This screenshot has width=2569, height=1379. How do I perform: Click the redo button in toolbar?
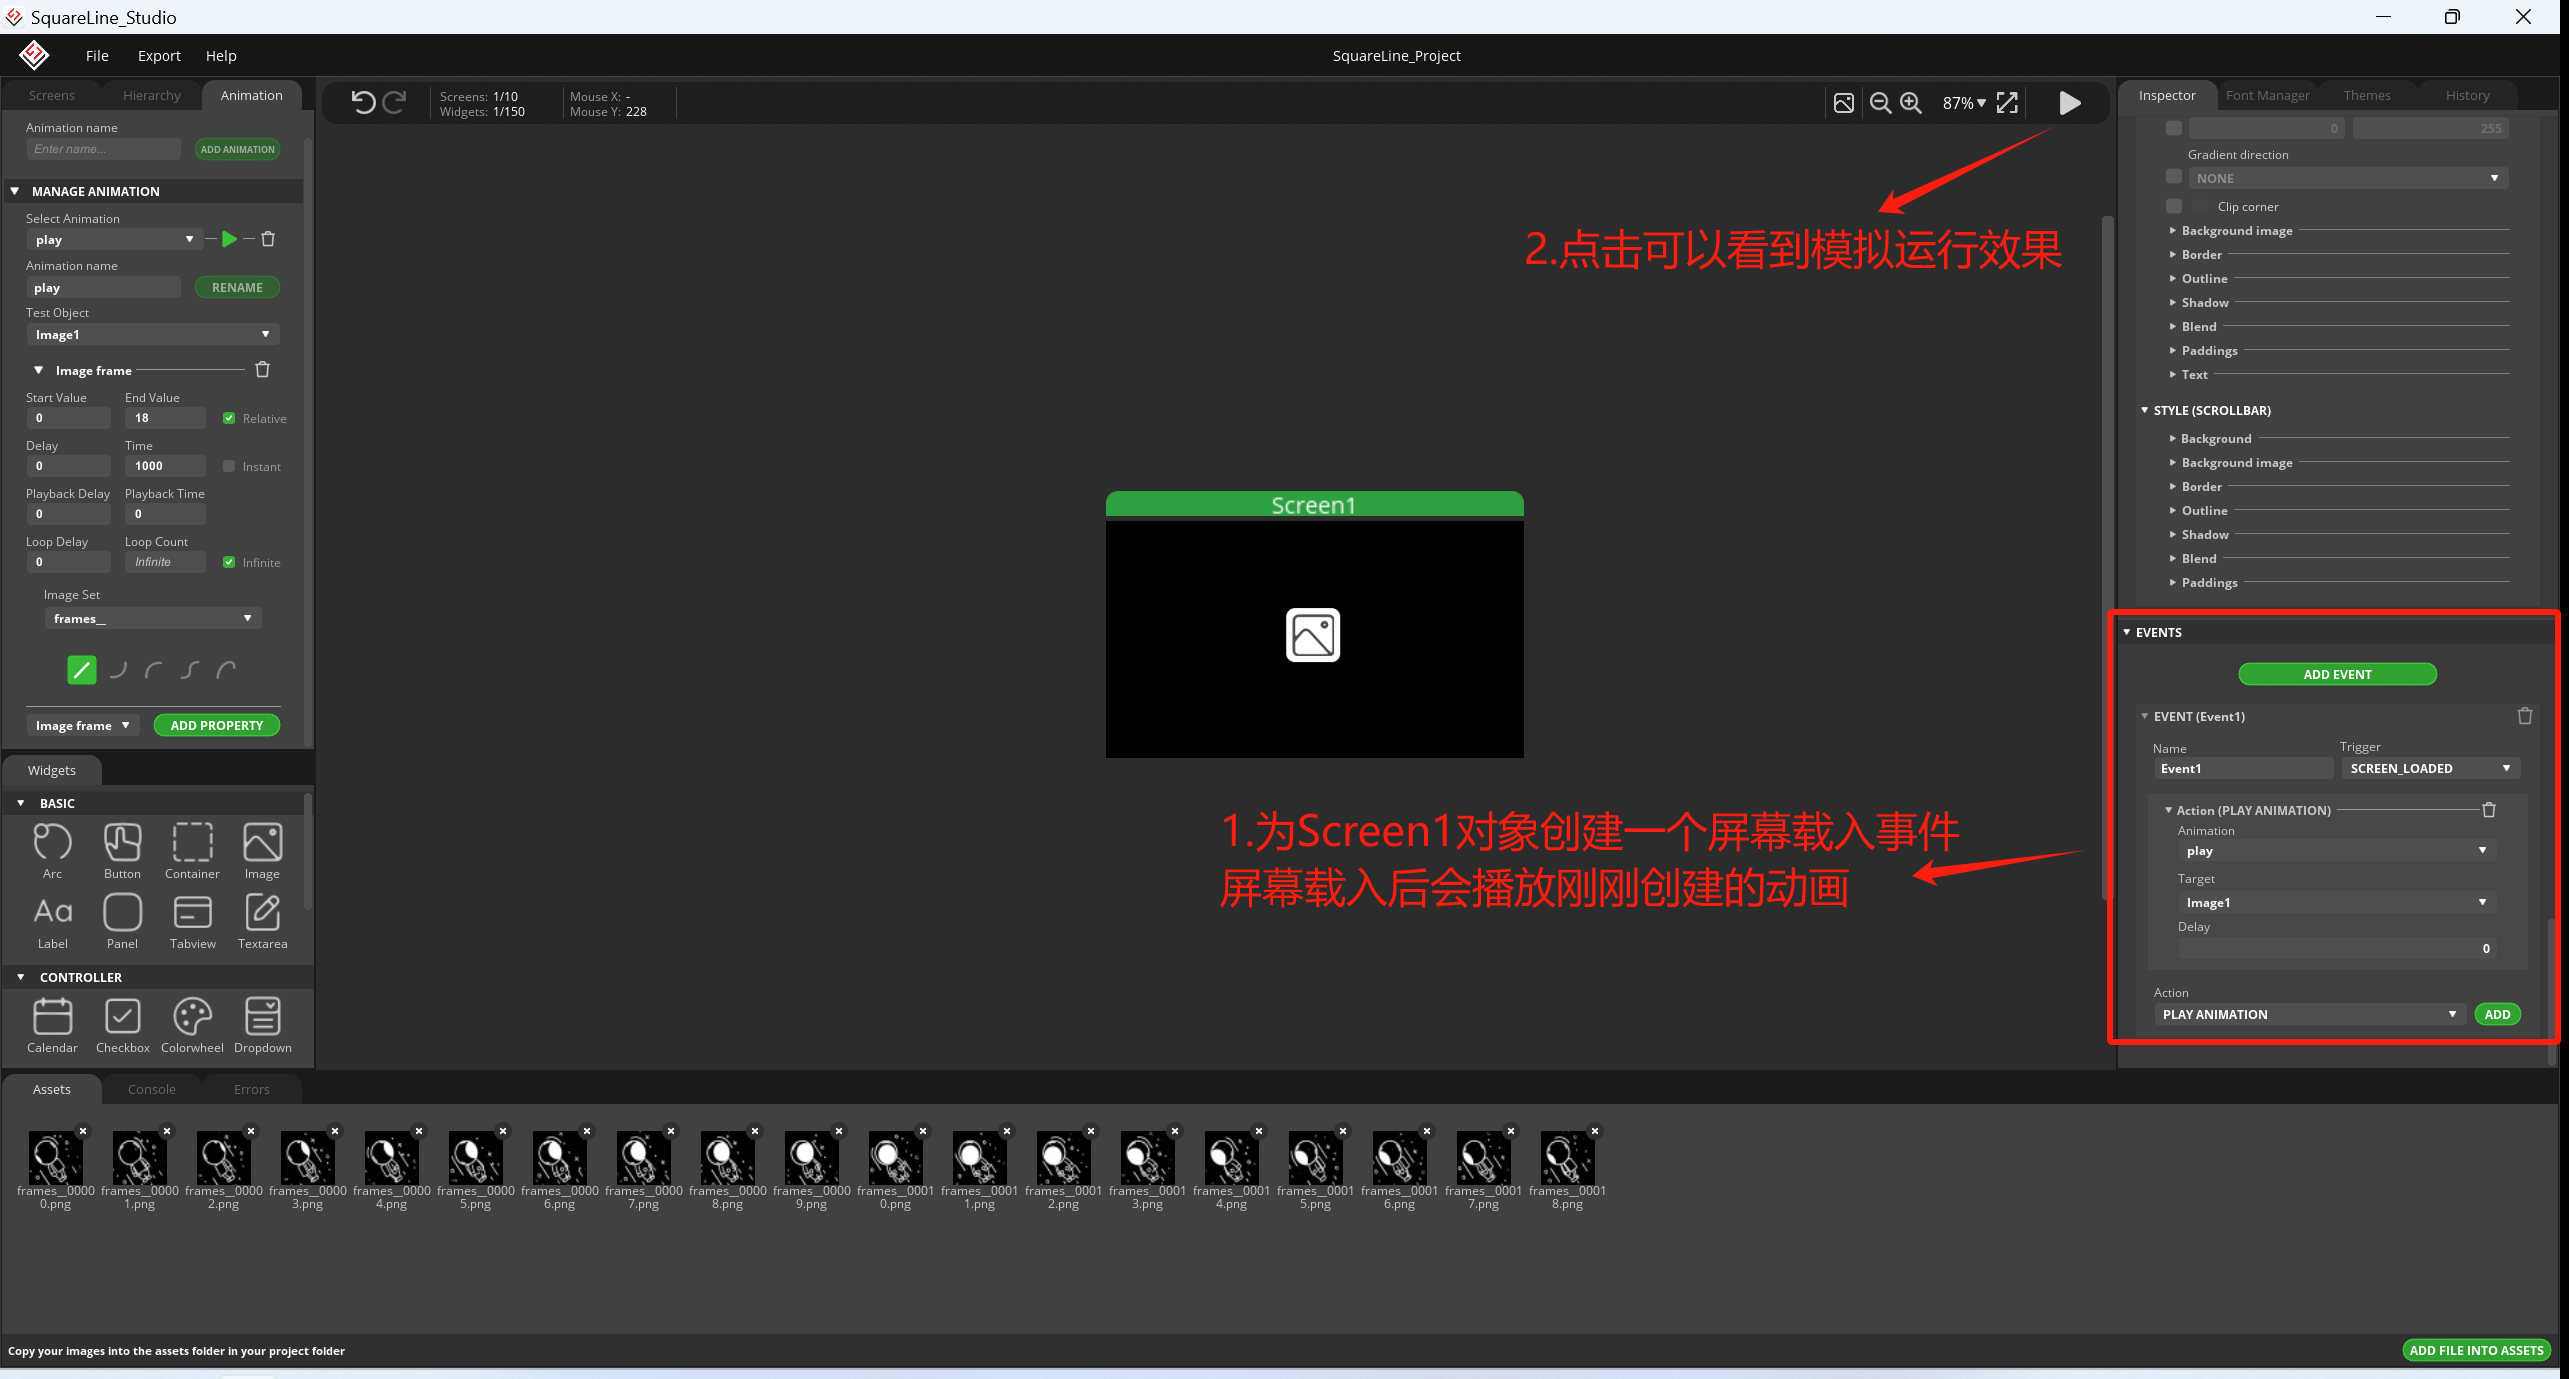(x=394, y=102)
